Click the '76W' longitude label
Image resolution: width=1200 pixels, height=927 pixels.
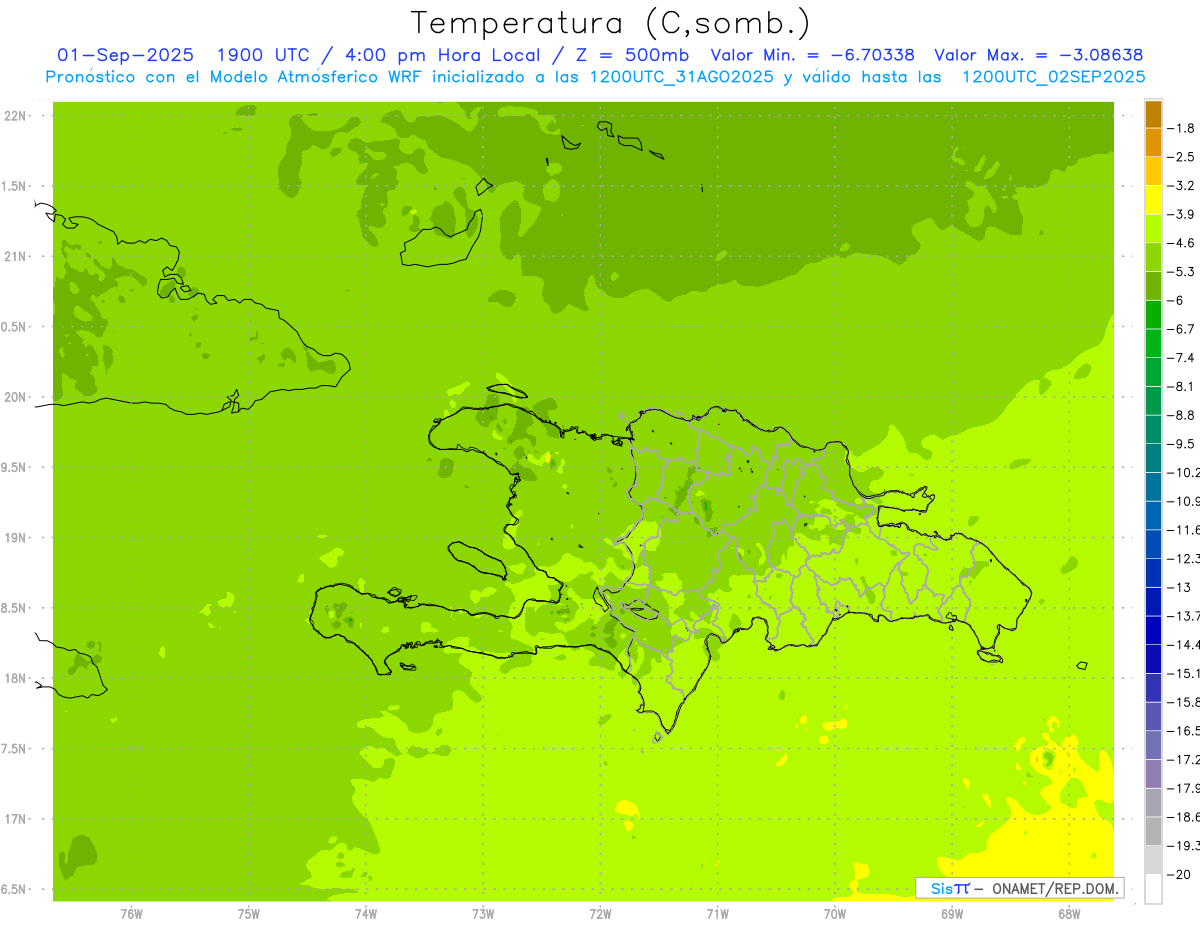coord(131,914)
